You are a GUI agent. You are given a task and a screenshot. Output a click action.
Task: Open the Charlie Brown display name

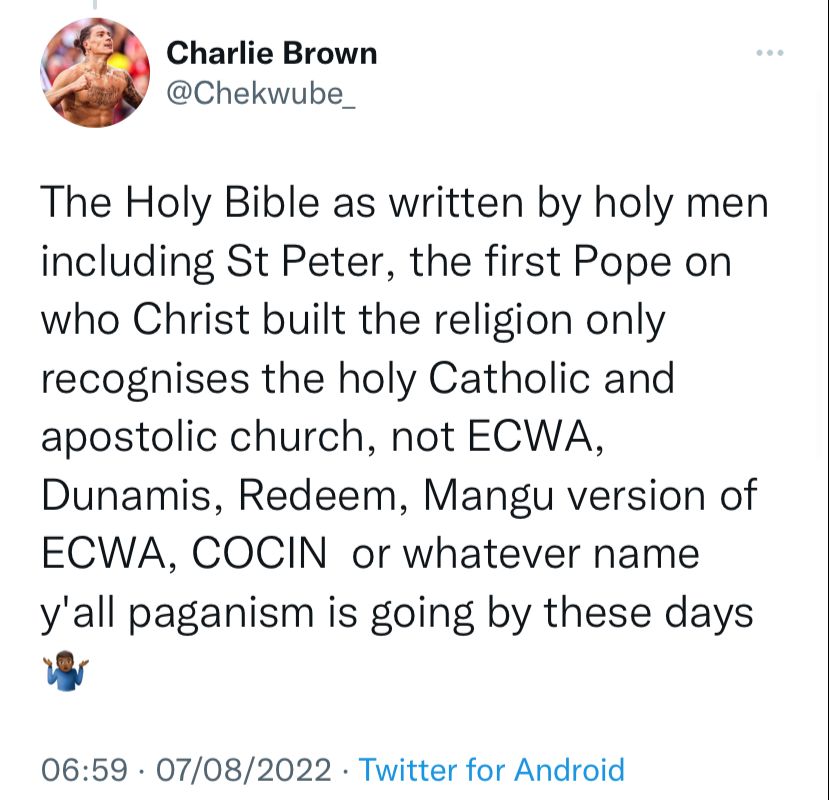271,53
